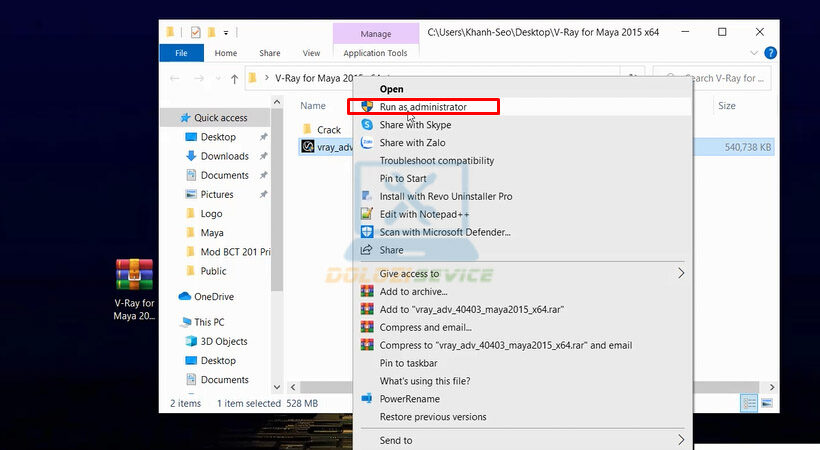Image resolution: width=820 pixels, height=450 pixels.
Task: Click the PowerRename icon in the context menu
Action: [367, 399]
